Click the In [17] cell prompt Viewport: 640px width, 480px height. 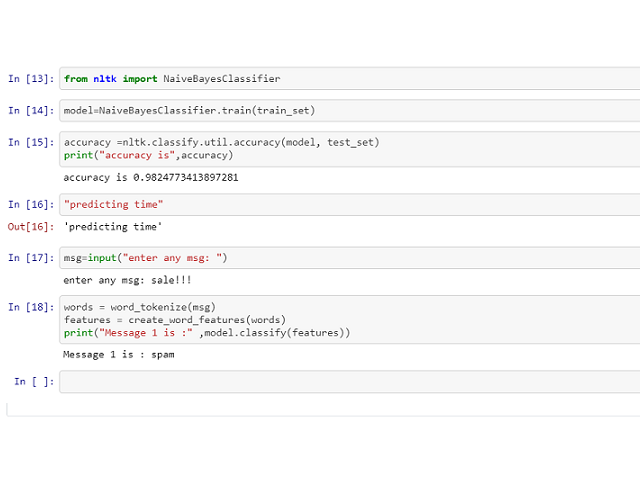pos(31,258)
